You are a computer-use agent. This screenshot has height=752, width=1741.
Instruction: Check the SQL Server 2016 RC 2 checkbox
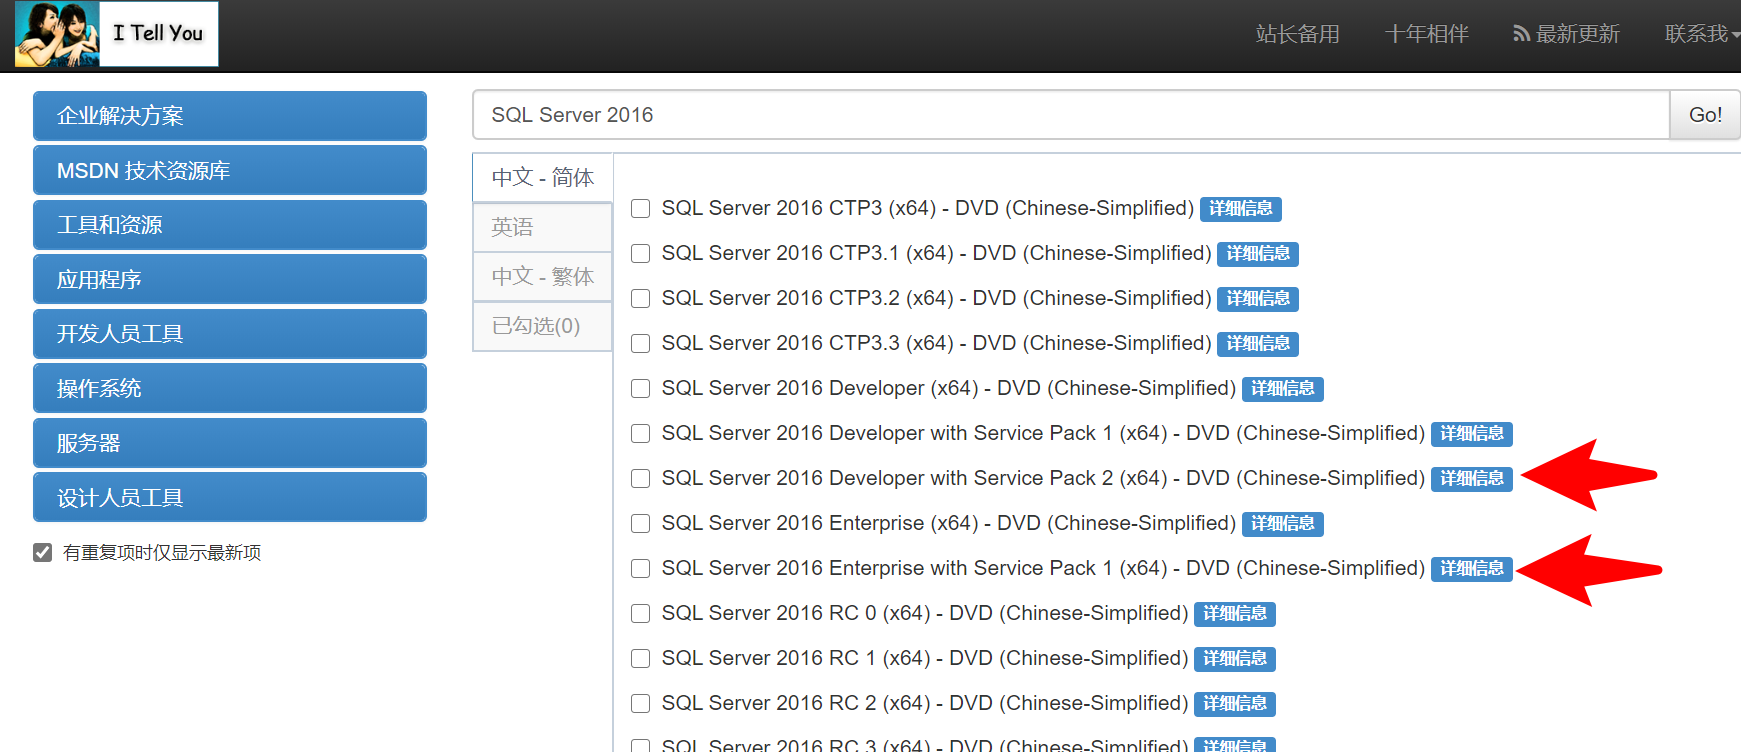coord(641,703)
